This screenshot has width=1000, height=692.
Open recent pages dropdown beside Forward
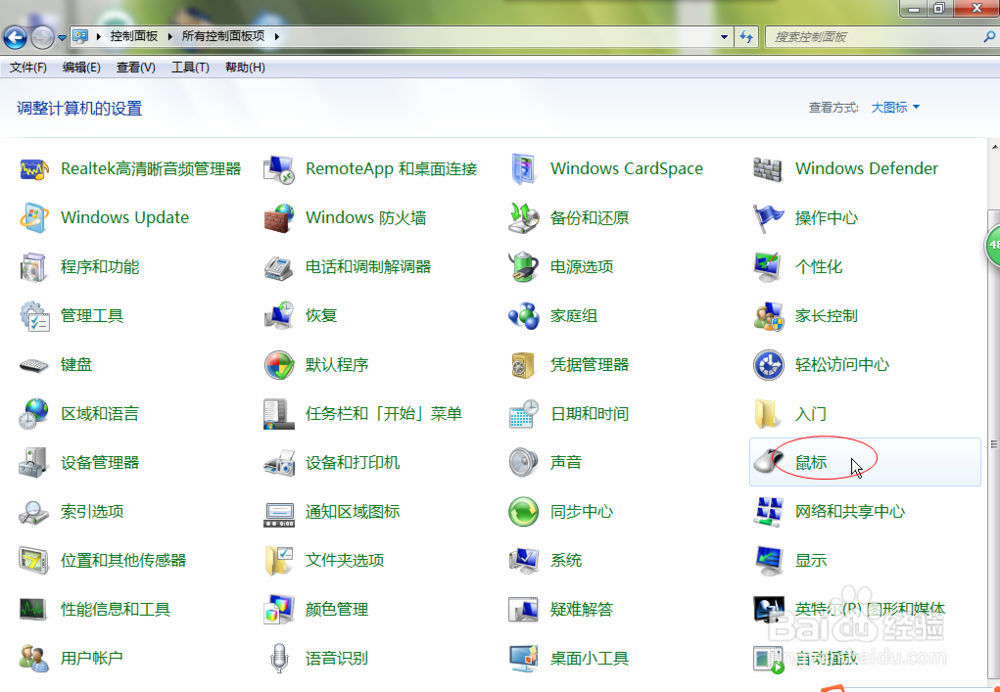[x=62, y=38]
